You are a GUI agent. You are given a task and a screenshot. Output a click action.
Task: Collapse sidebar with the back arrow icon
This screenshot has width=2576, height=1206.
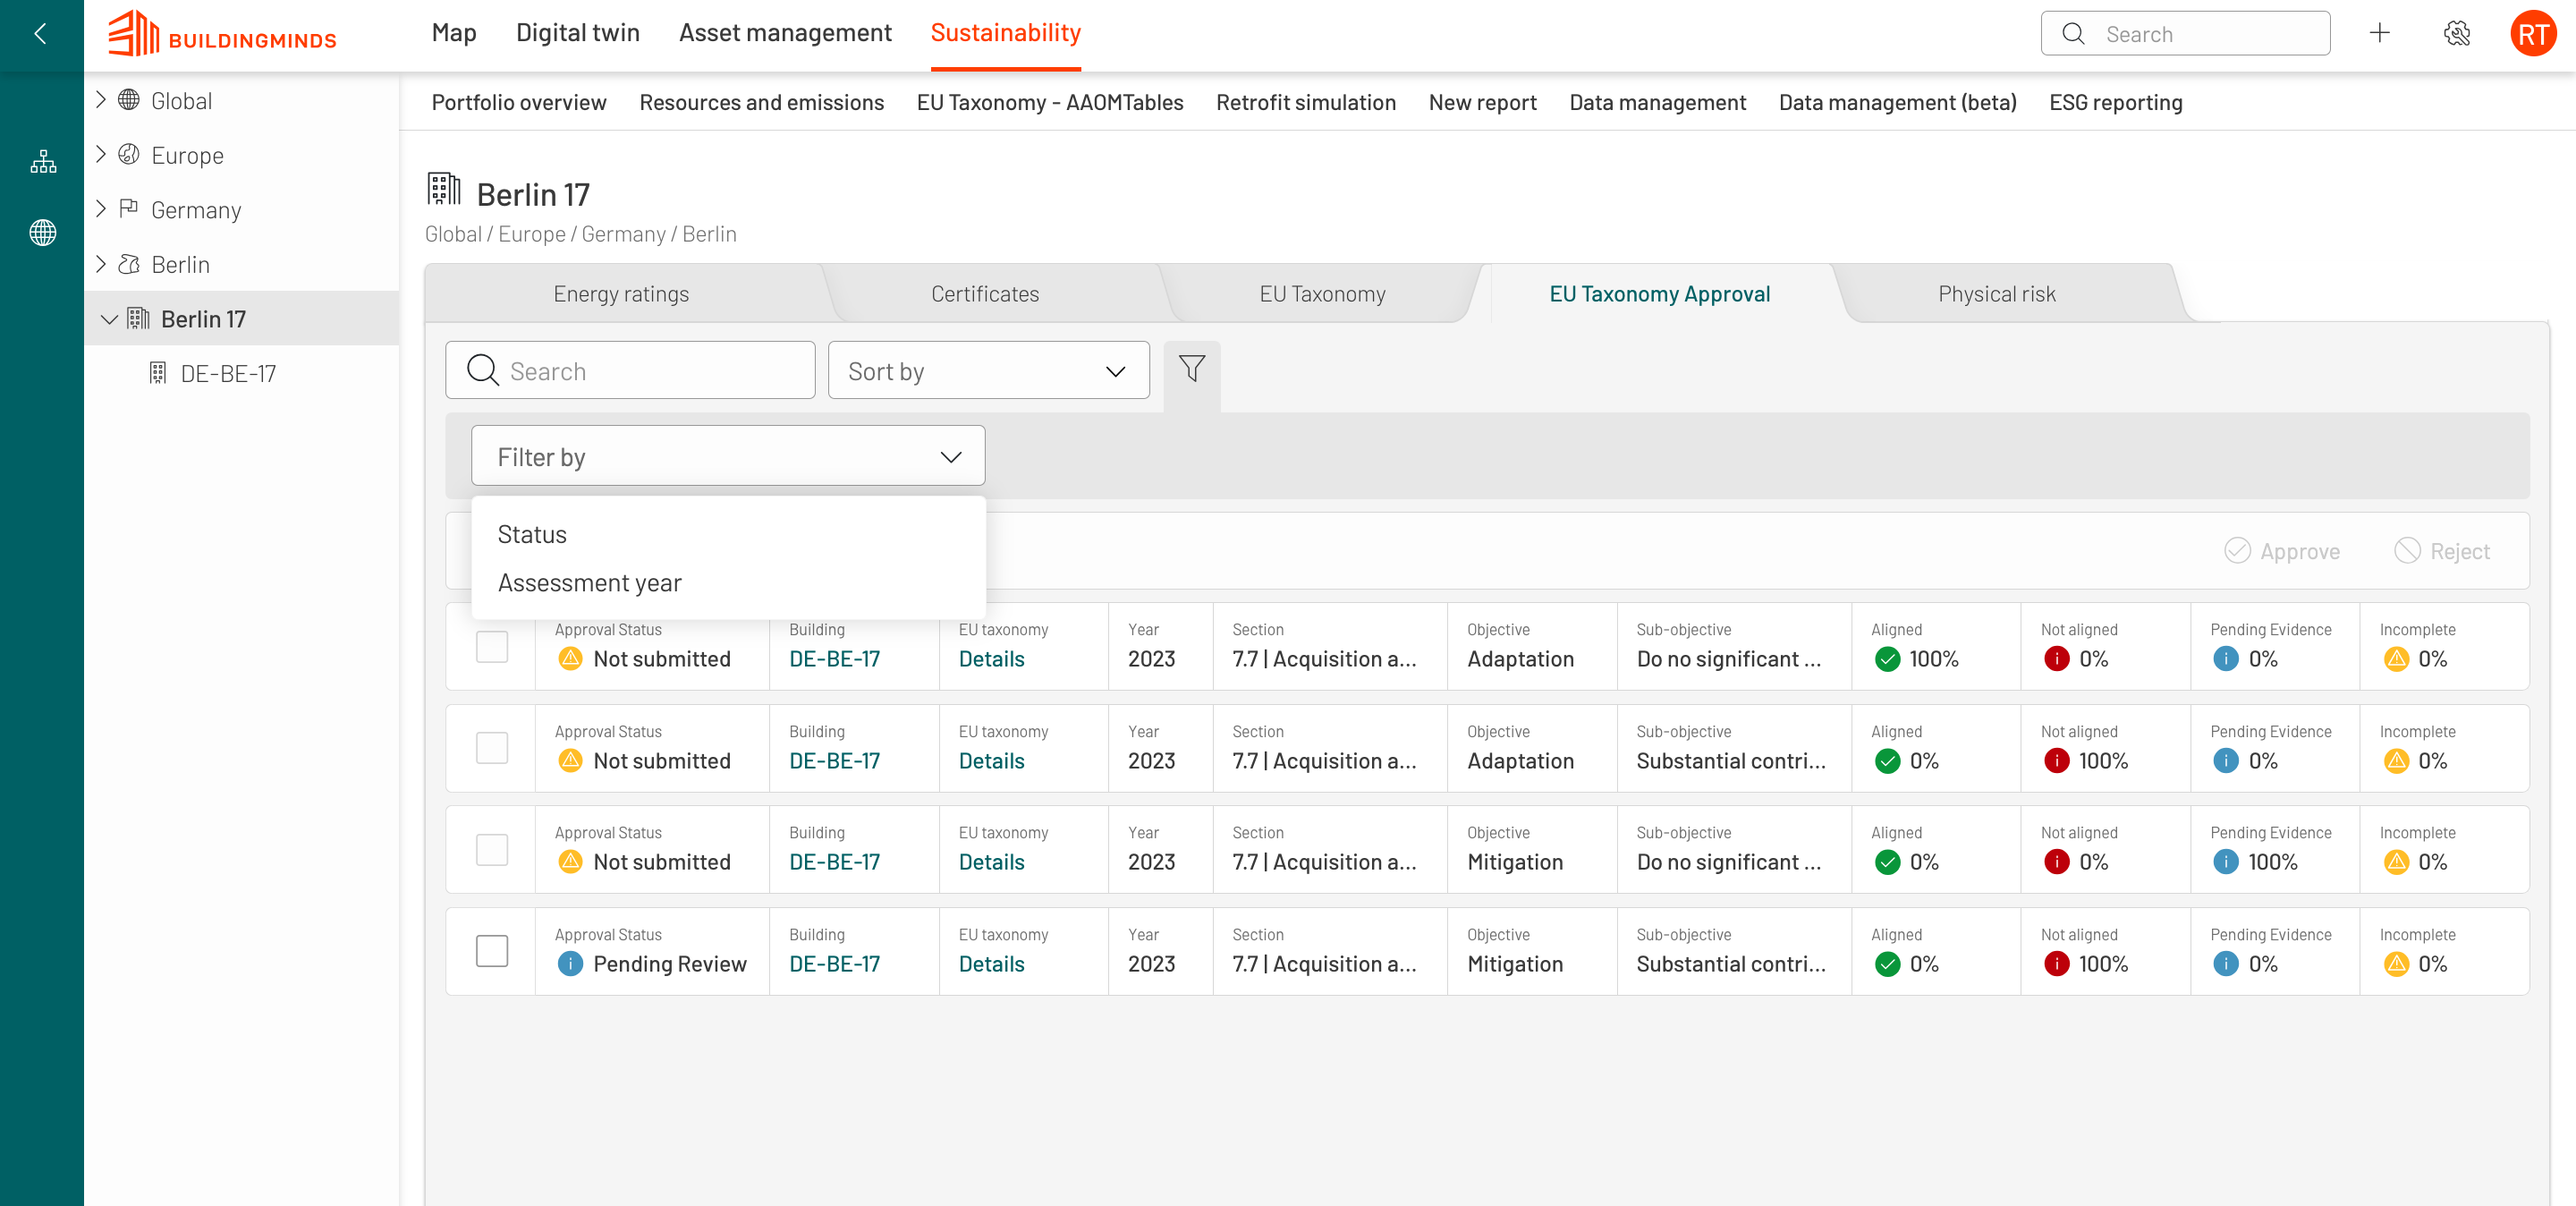tap(41, 34)
